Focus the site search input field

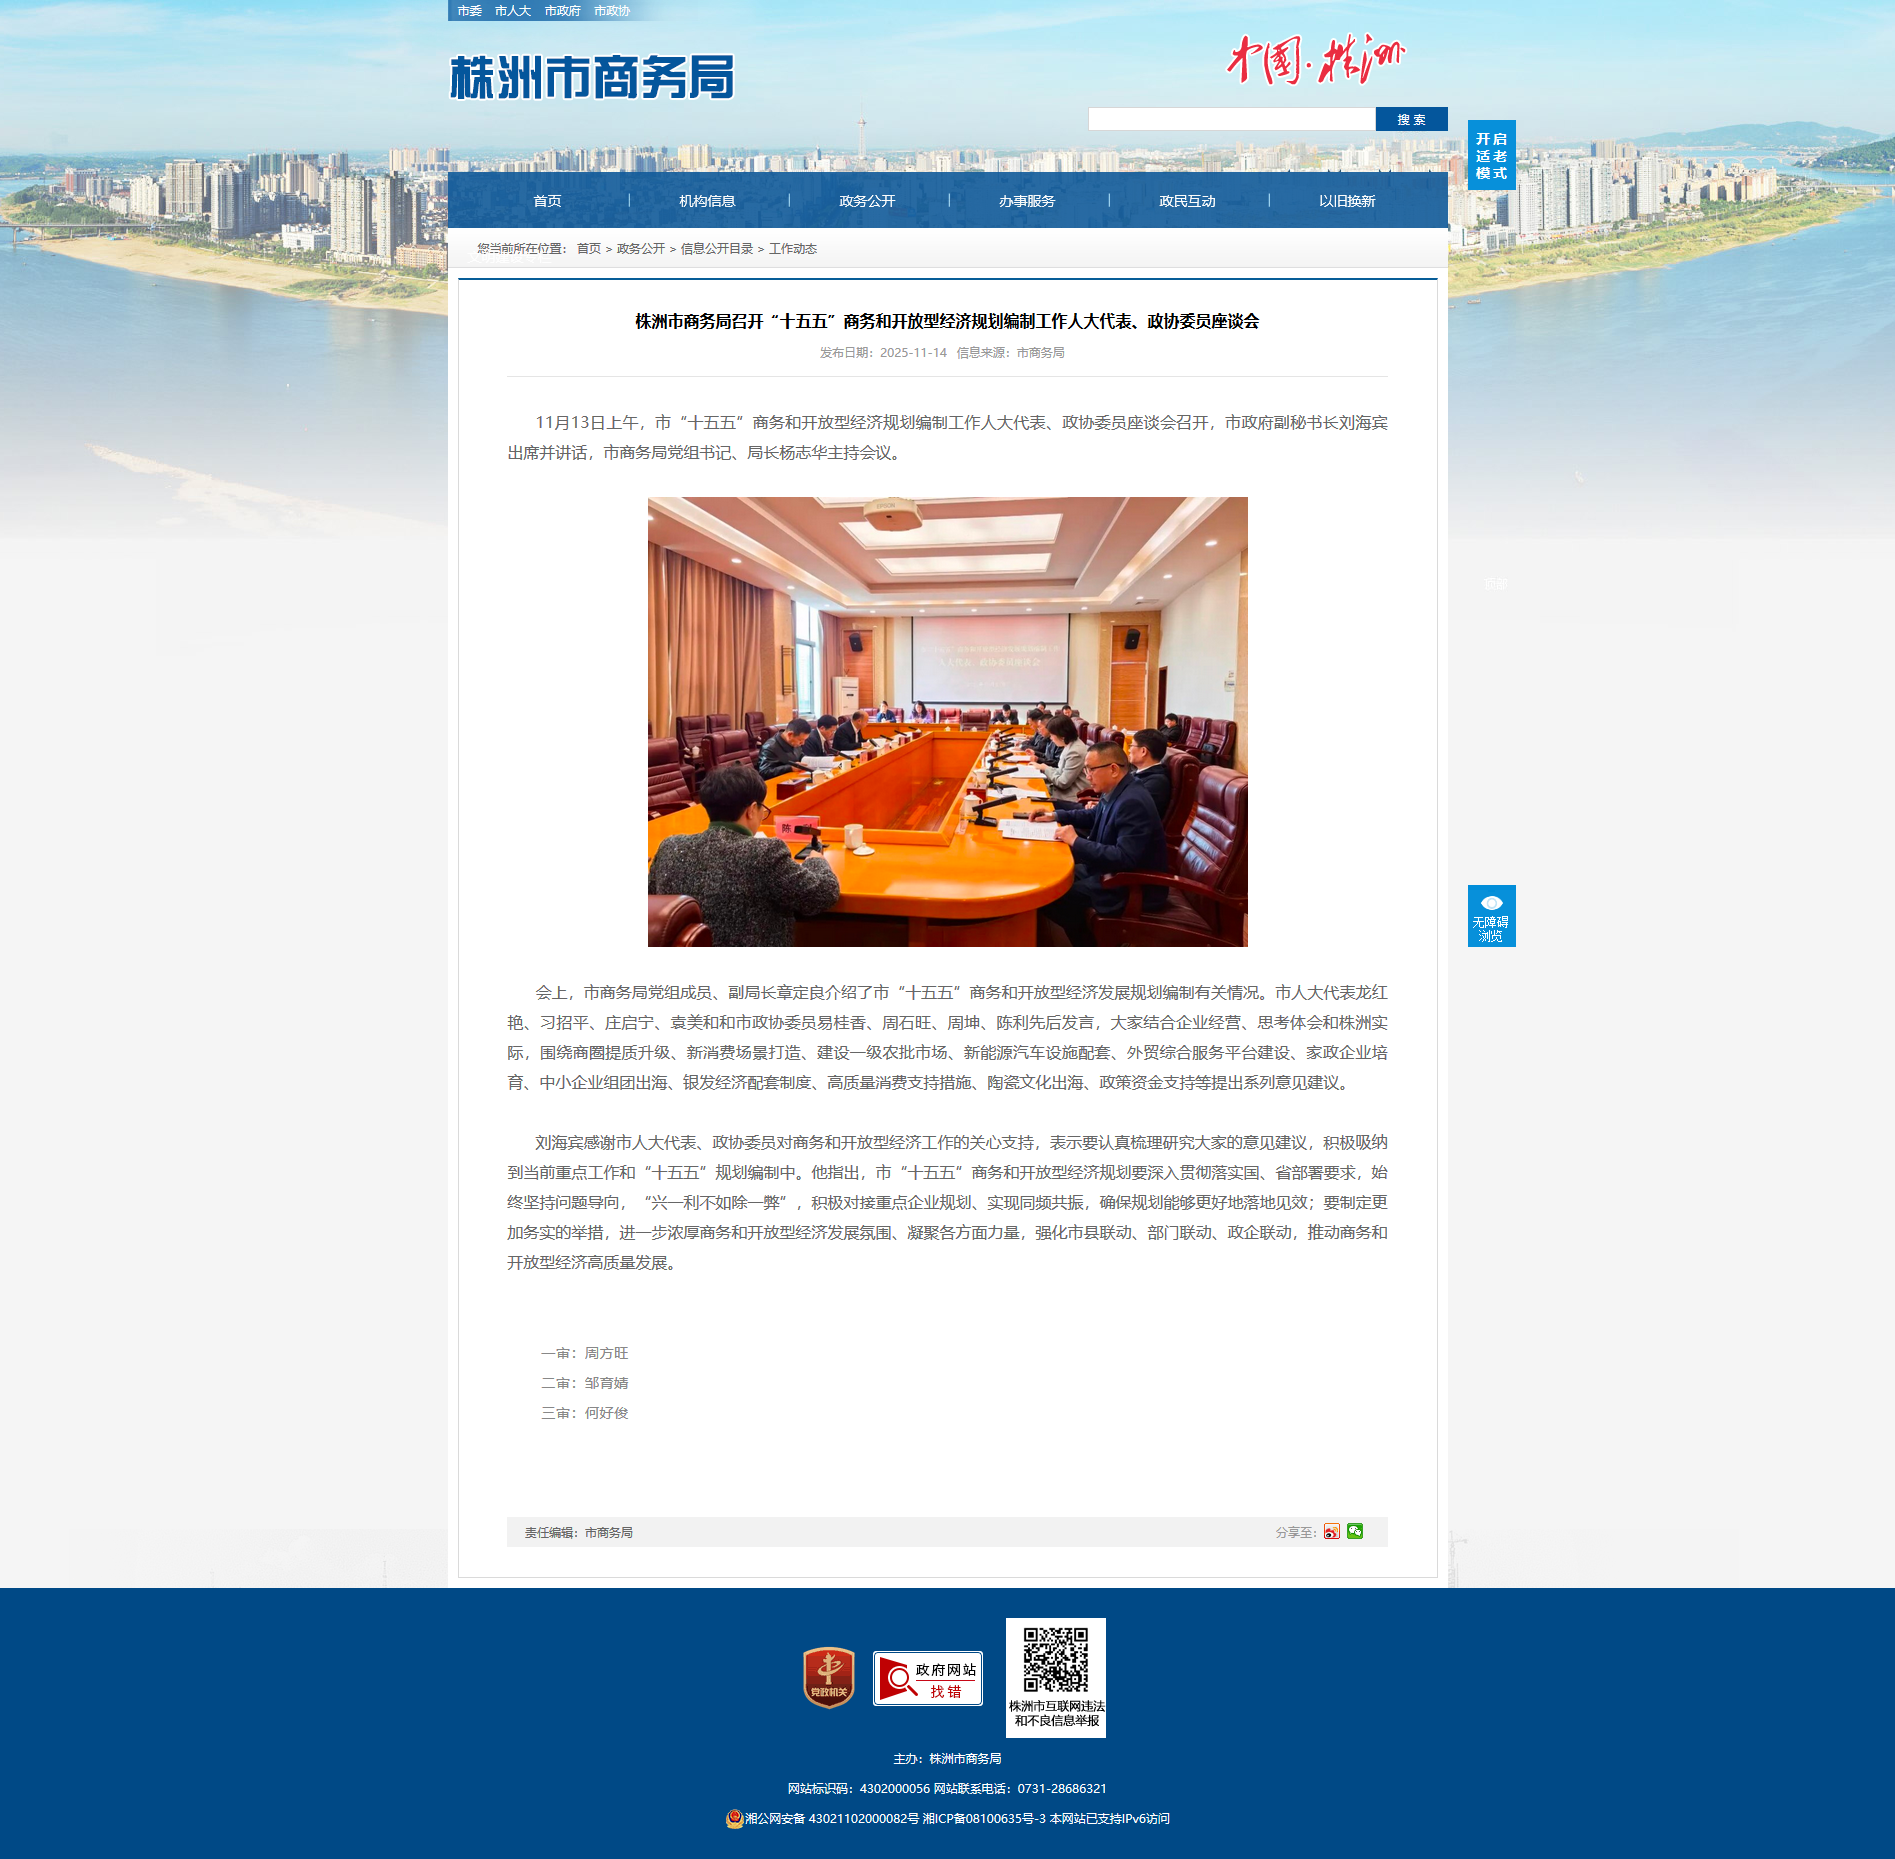[1231, 119]
